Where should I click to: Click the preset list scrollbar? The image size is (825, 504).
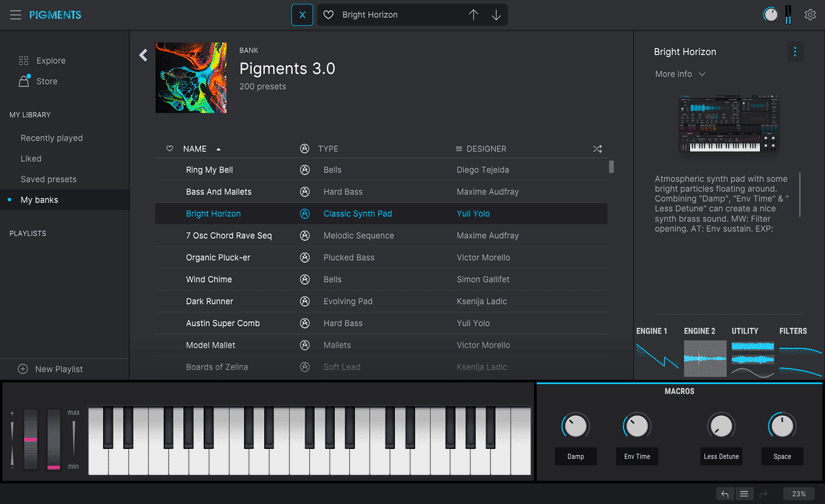point(611,167)
